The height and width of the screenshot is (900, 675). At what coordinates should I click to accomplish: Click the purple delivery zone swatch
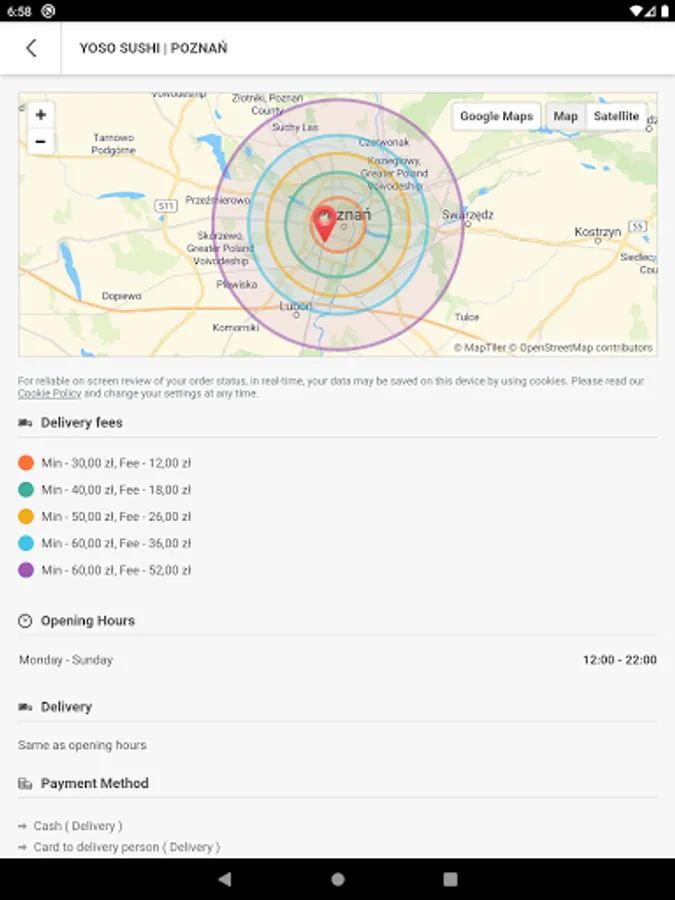[x=26, y=570]
